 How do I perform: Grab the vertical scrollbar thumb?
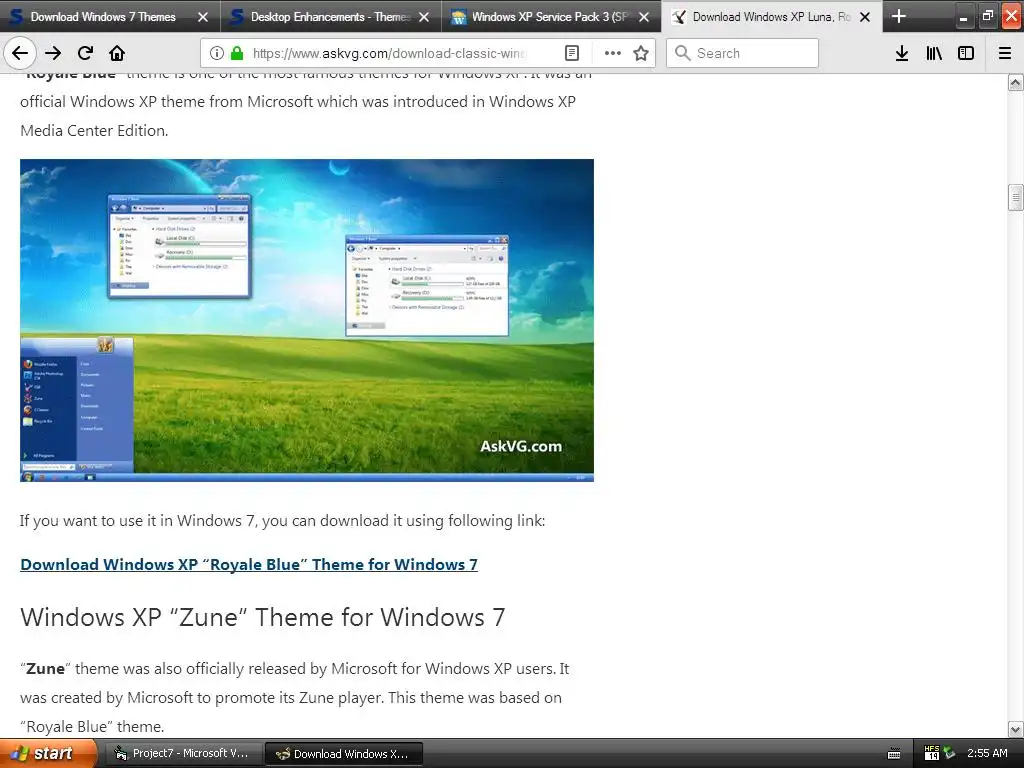[1016, 197]
